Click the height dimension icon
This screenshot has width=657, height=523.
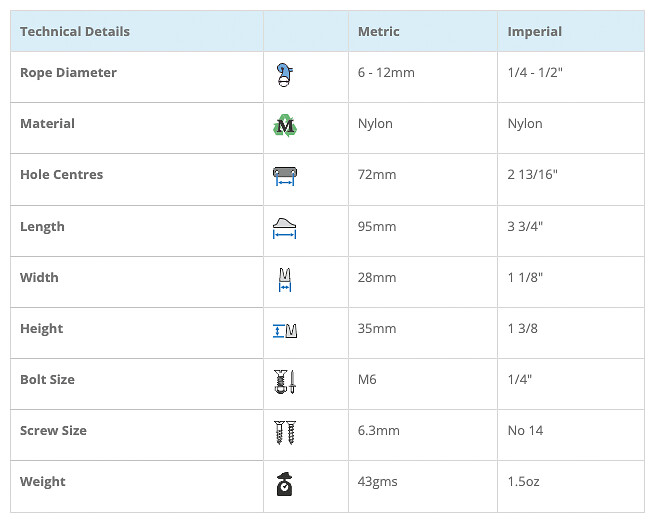click(x=285, y=330)
